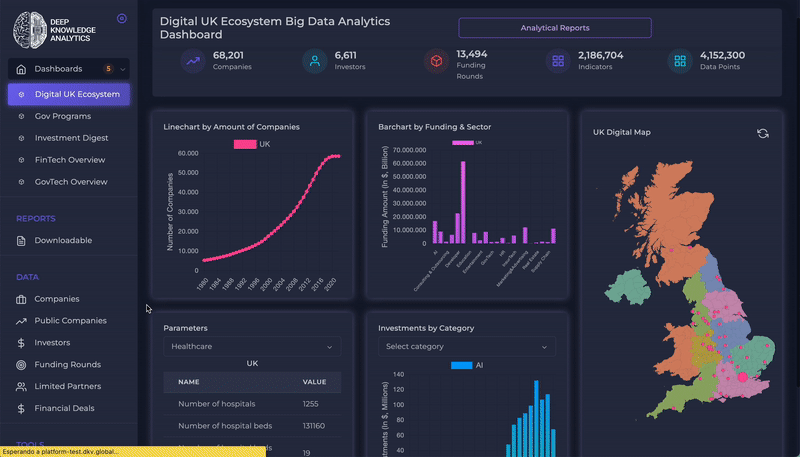
Task: Open Public Companies data page
Action: point(70,321)
